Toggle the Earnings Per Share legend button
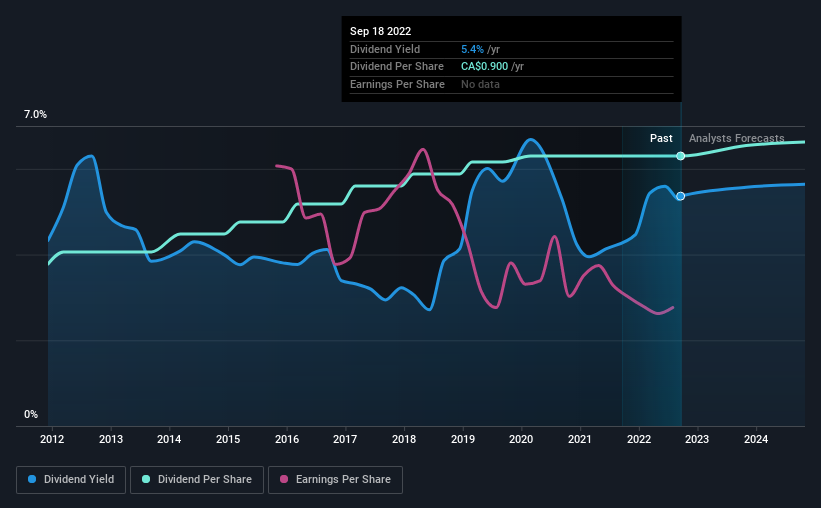 [x=335, y=480]
